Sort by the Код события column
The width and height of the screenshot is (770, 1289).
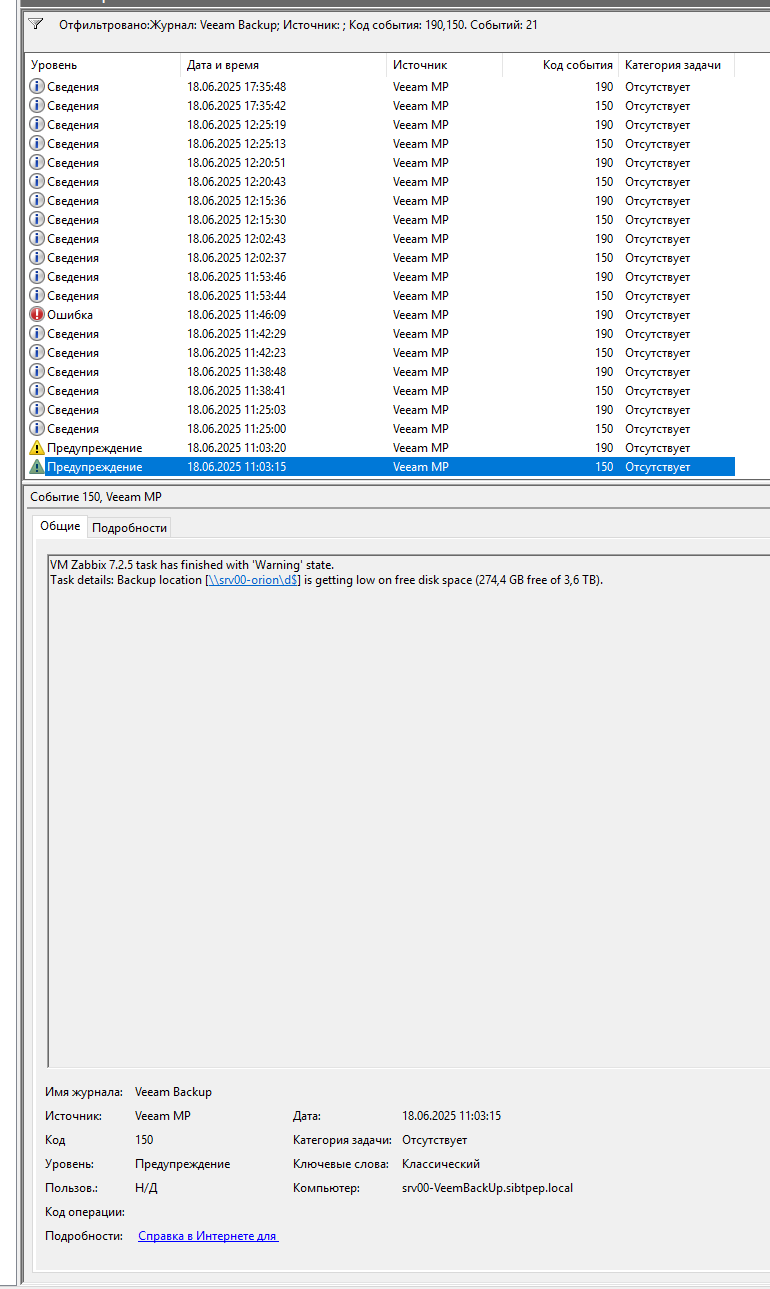560,65
